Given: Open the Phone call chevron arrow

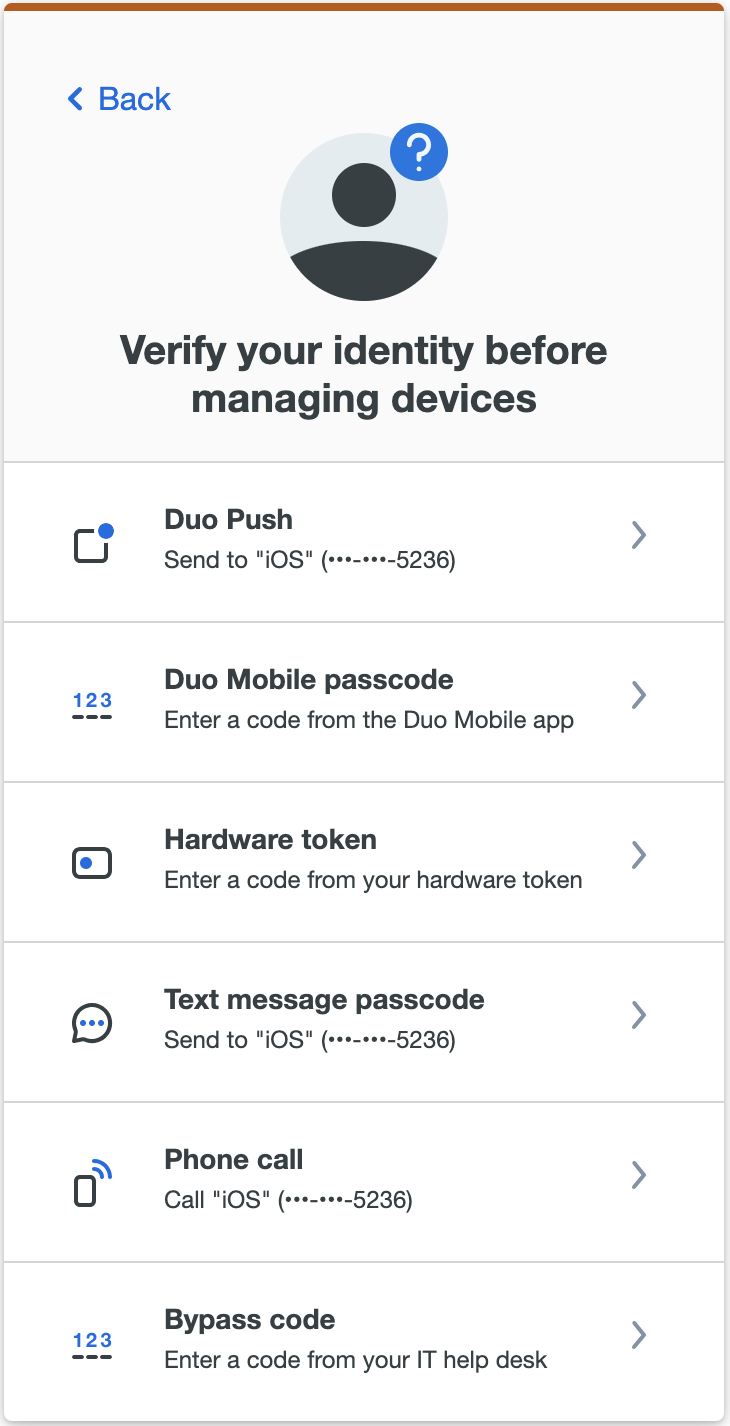Looking at the screenshot, I should pos(639,1175).
